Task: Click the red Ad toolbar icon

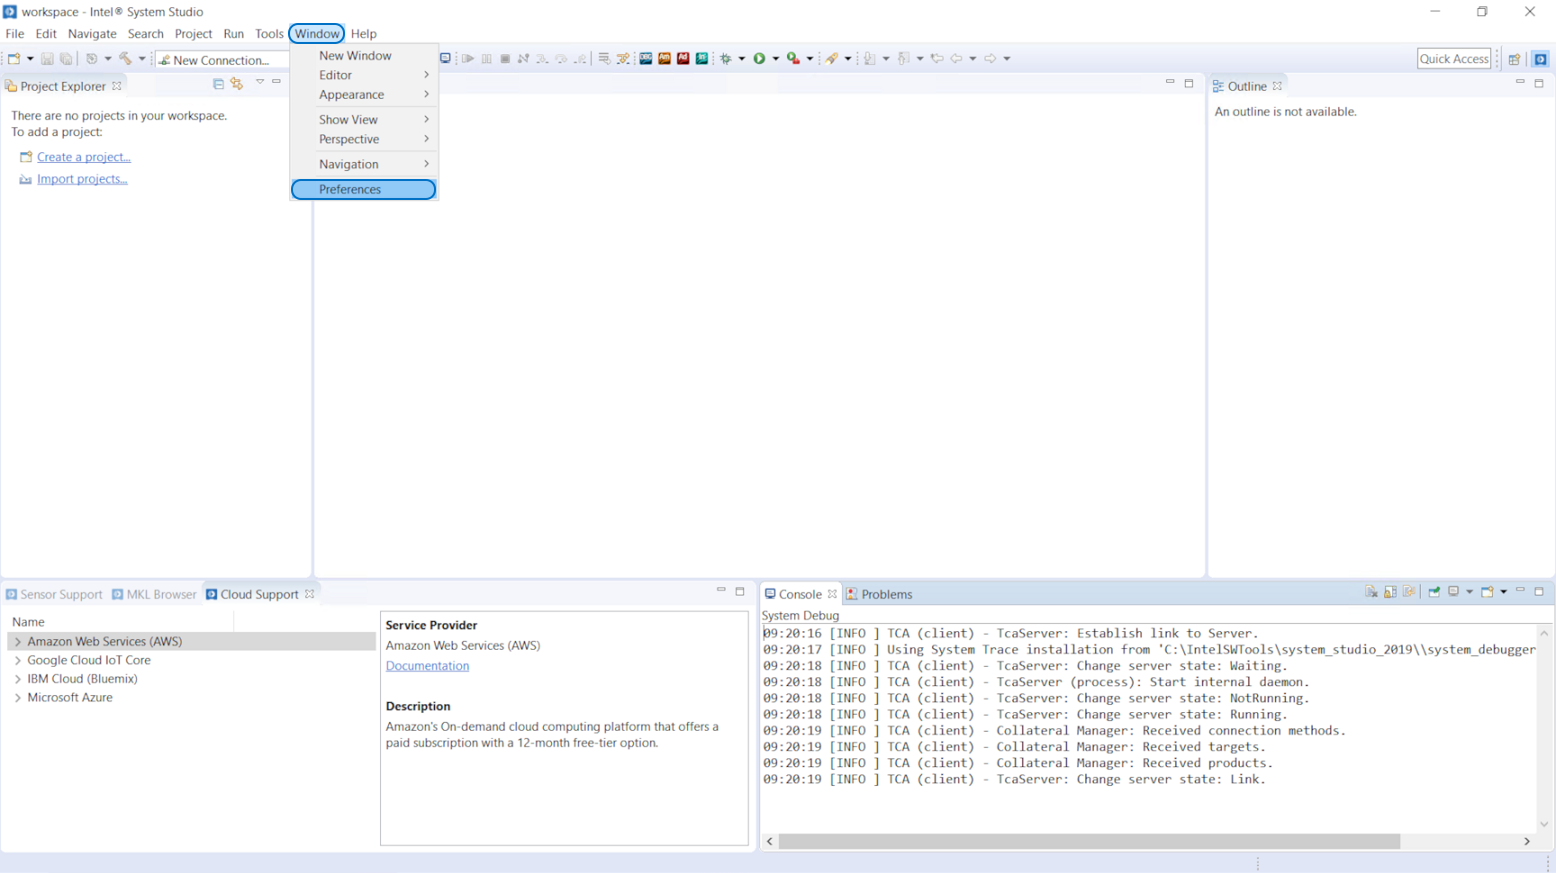Action: pyautogui.click(x=683, y=59)
